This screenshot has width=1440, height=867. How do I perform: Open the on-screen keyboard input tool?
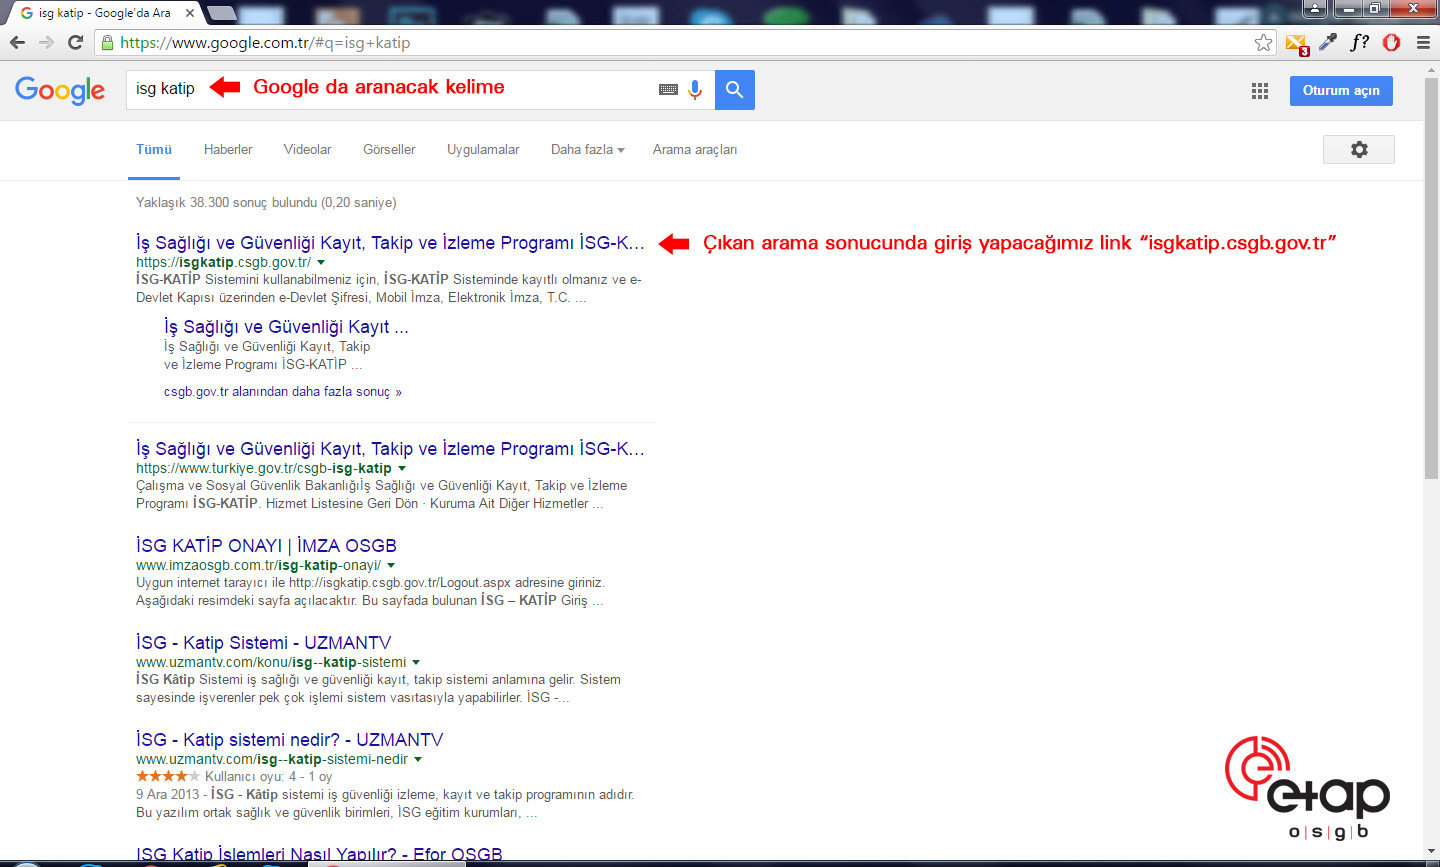point(668,90)
